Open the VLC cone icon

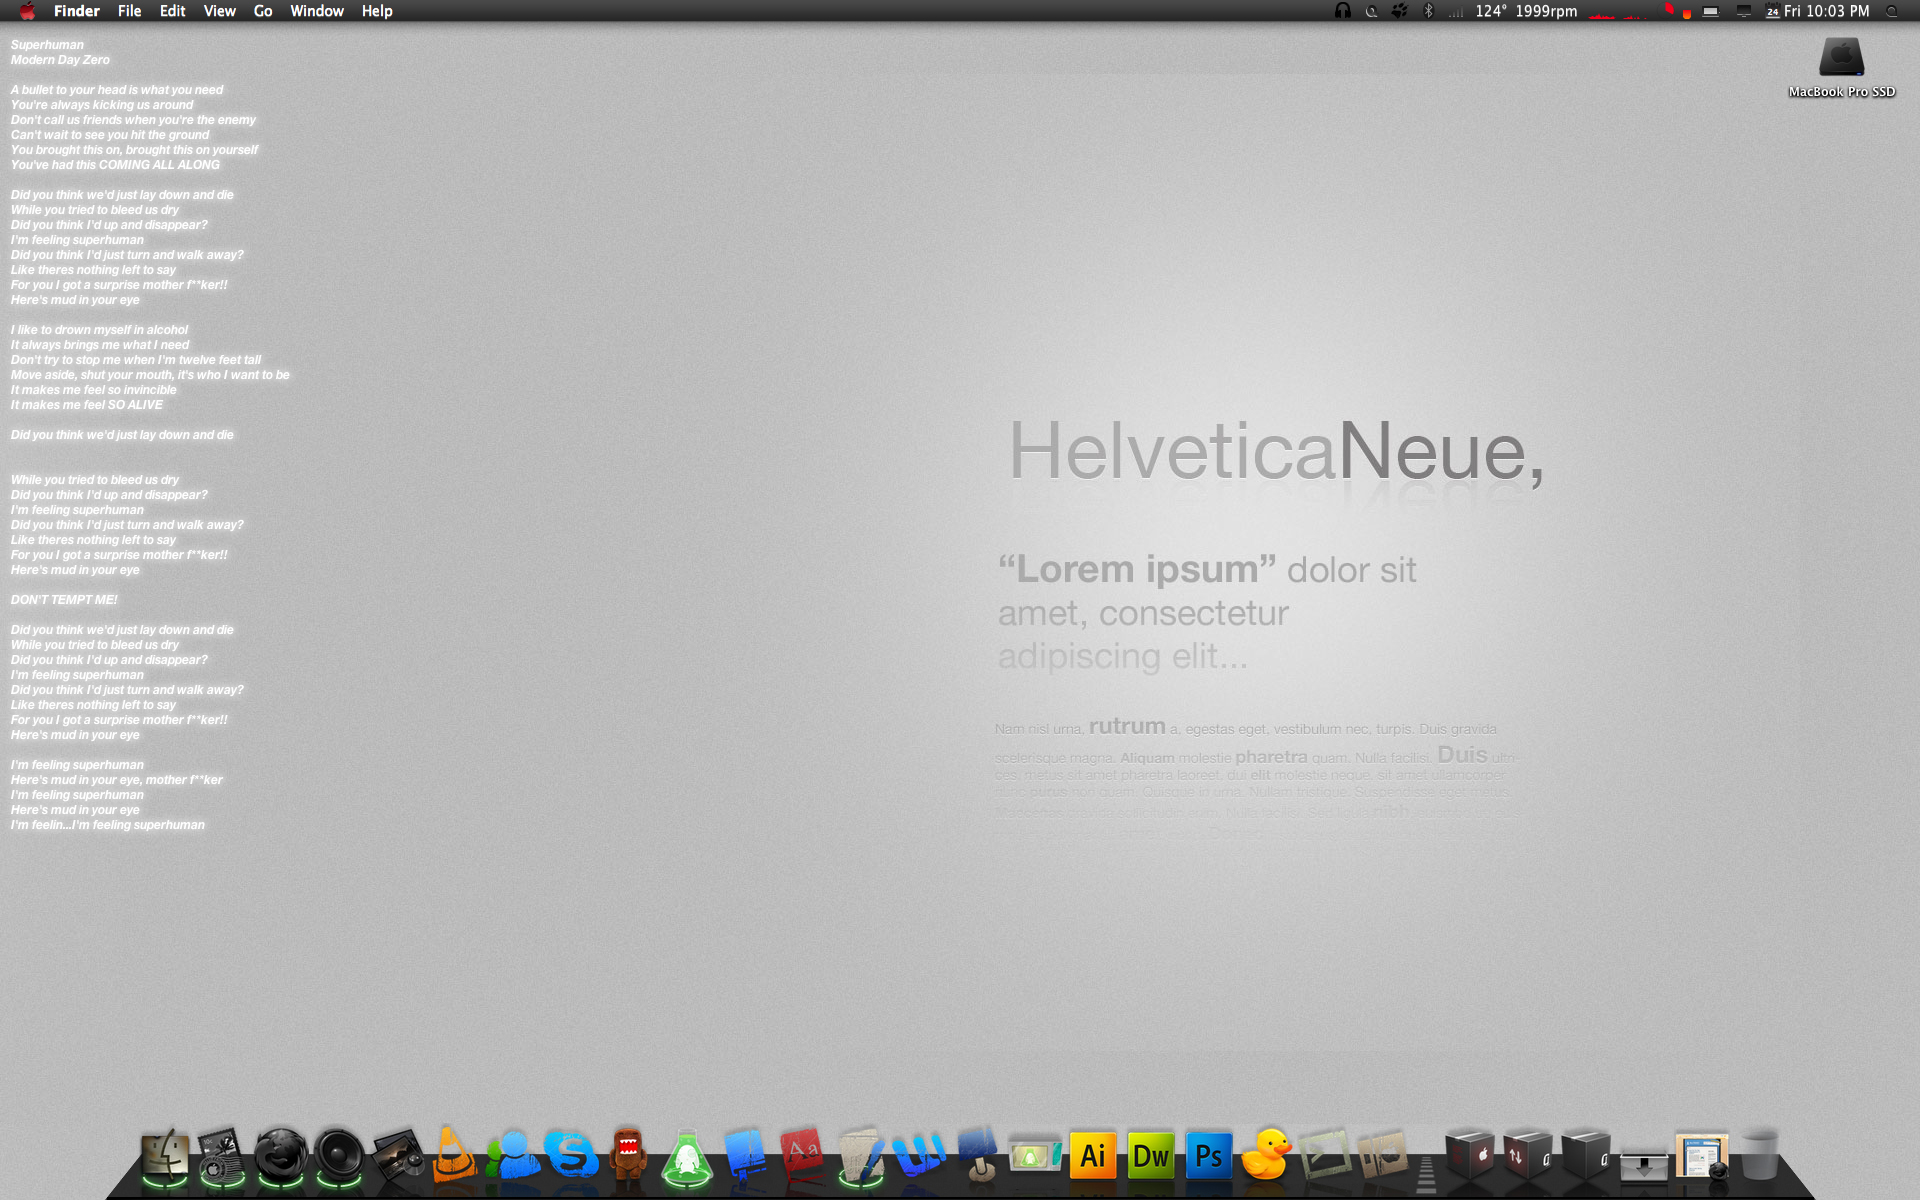click(453, 1157)
